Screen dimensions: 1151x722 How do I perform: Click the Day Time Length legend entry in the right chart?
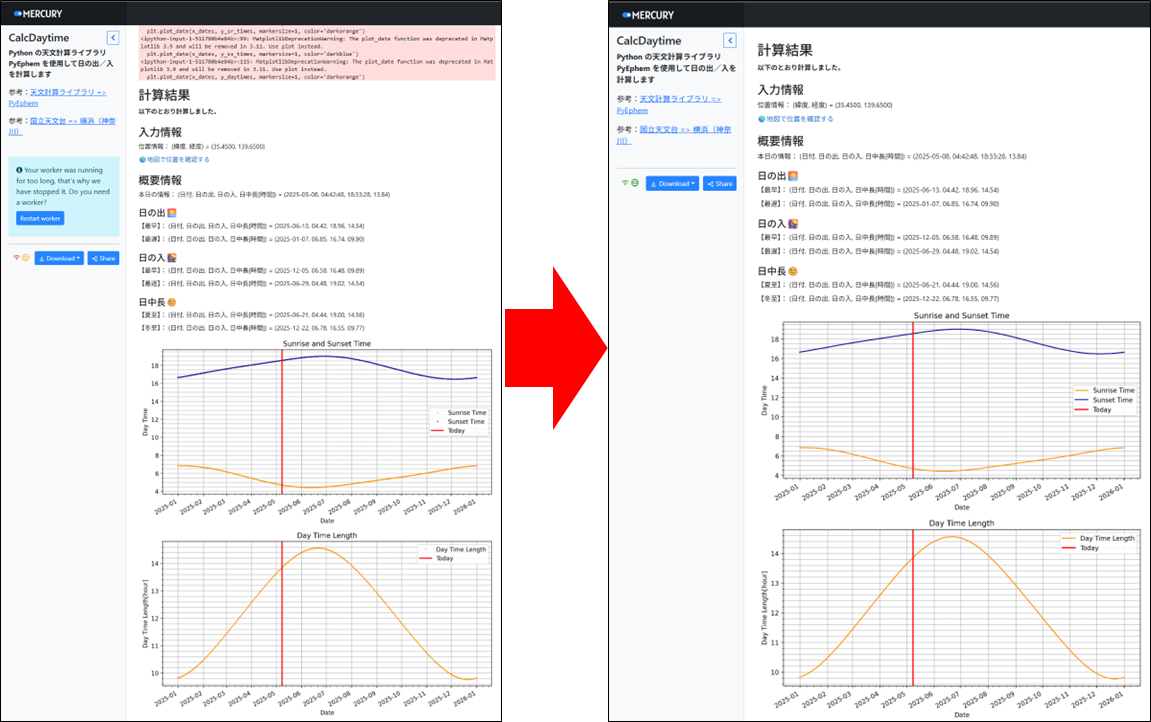[1098, 538]
